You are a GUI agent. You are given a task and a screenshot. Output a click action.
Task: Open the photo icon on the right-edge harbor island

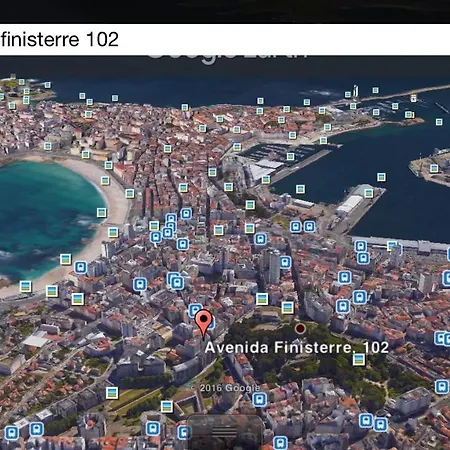[x=434, y=168]
